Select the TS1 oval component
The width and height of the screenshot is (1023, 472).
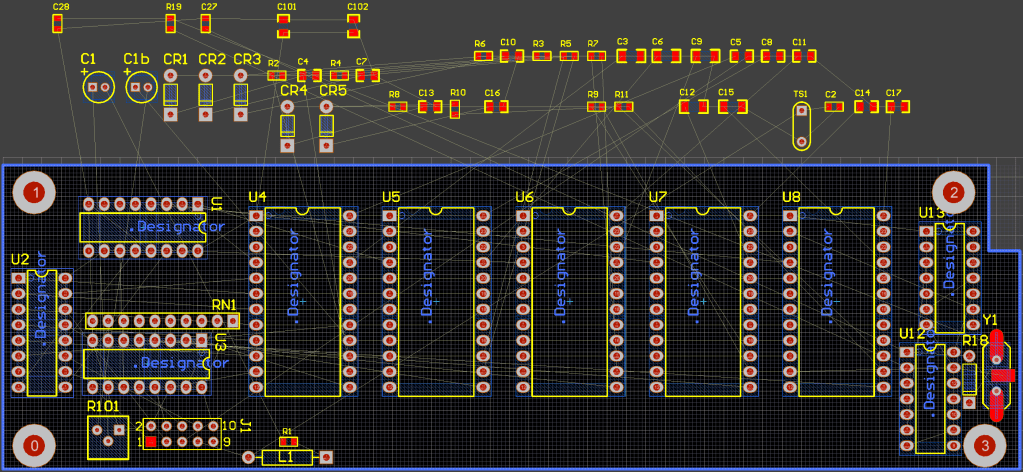[x=801, y=126]
